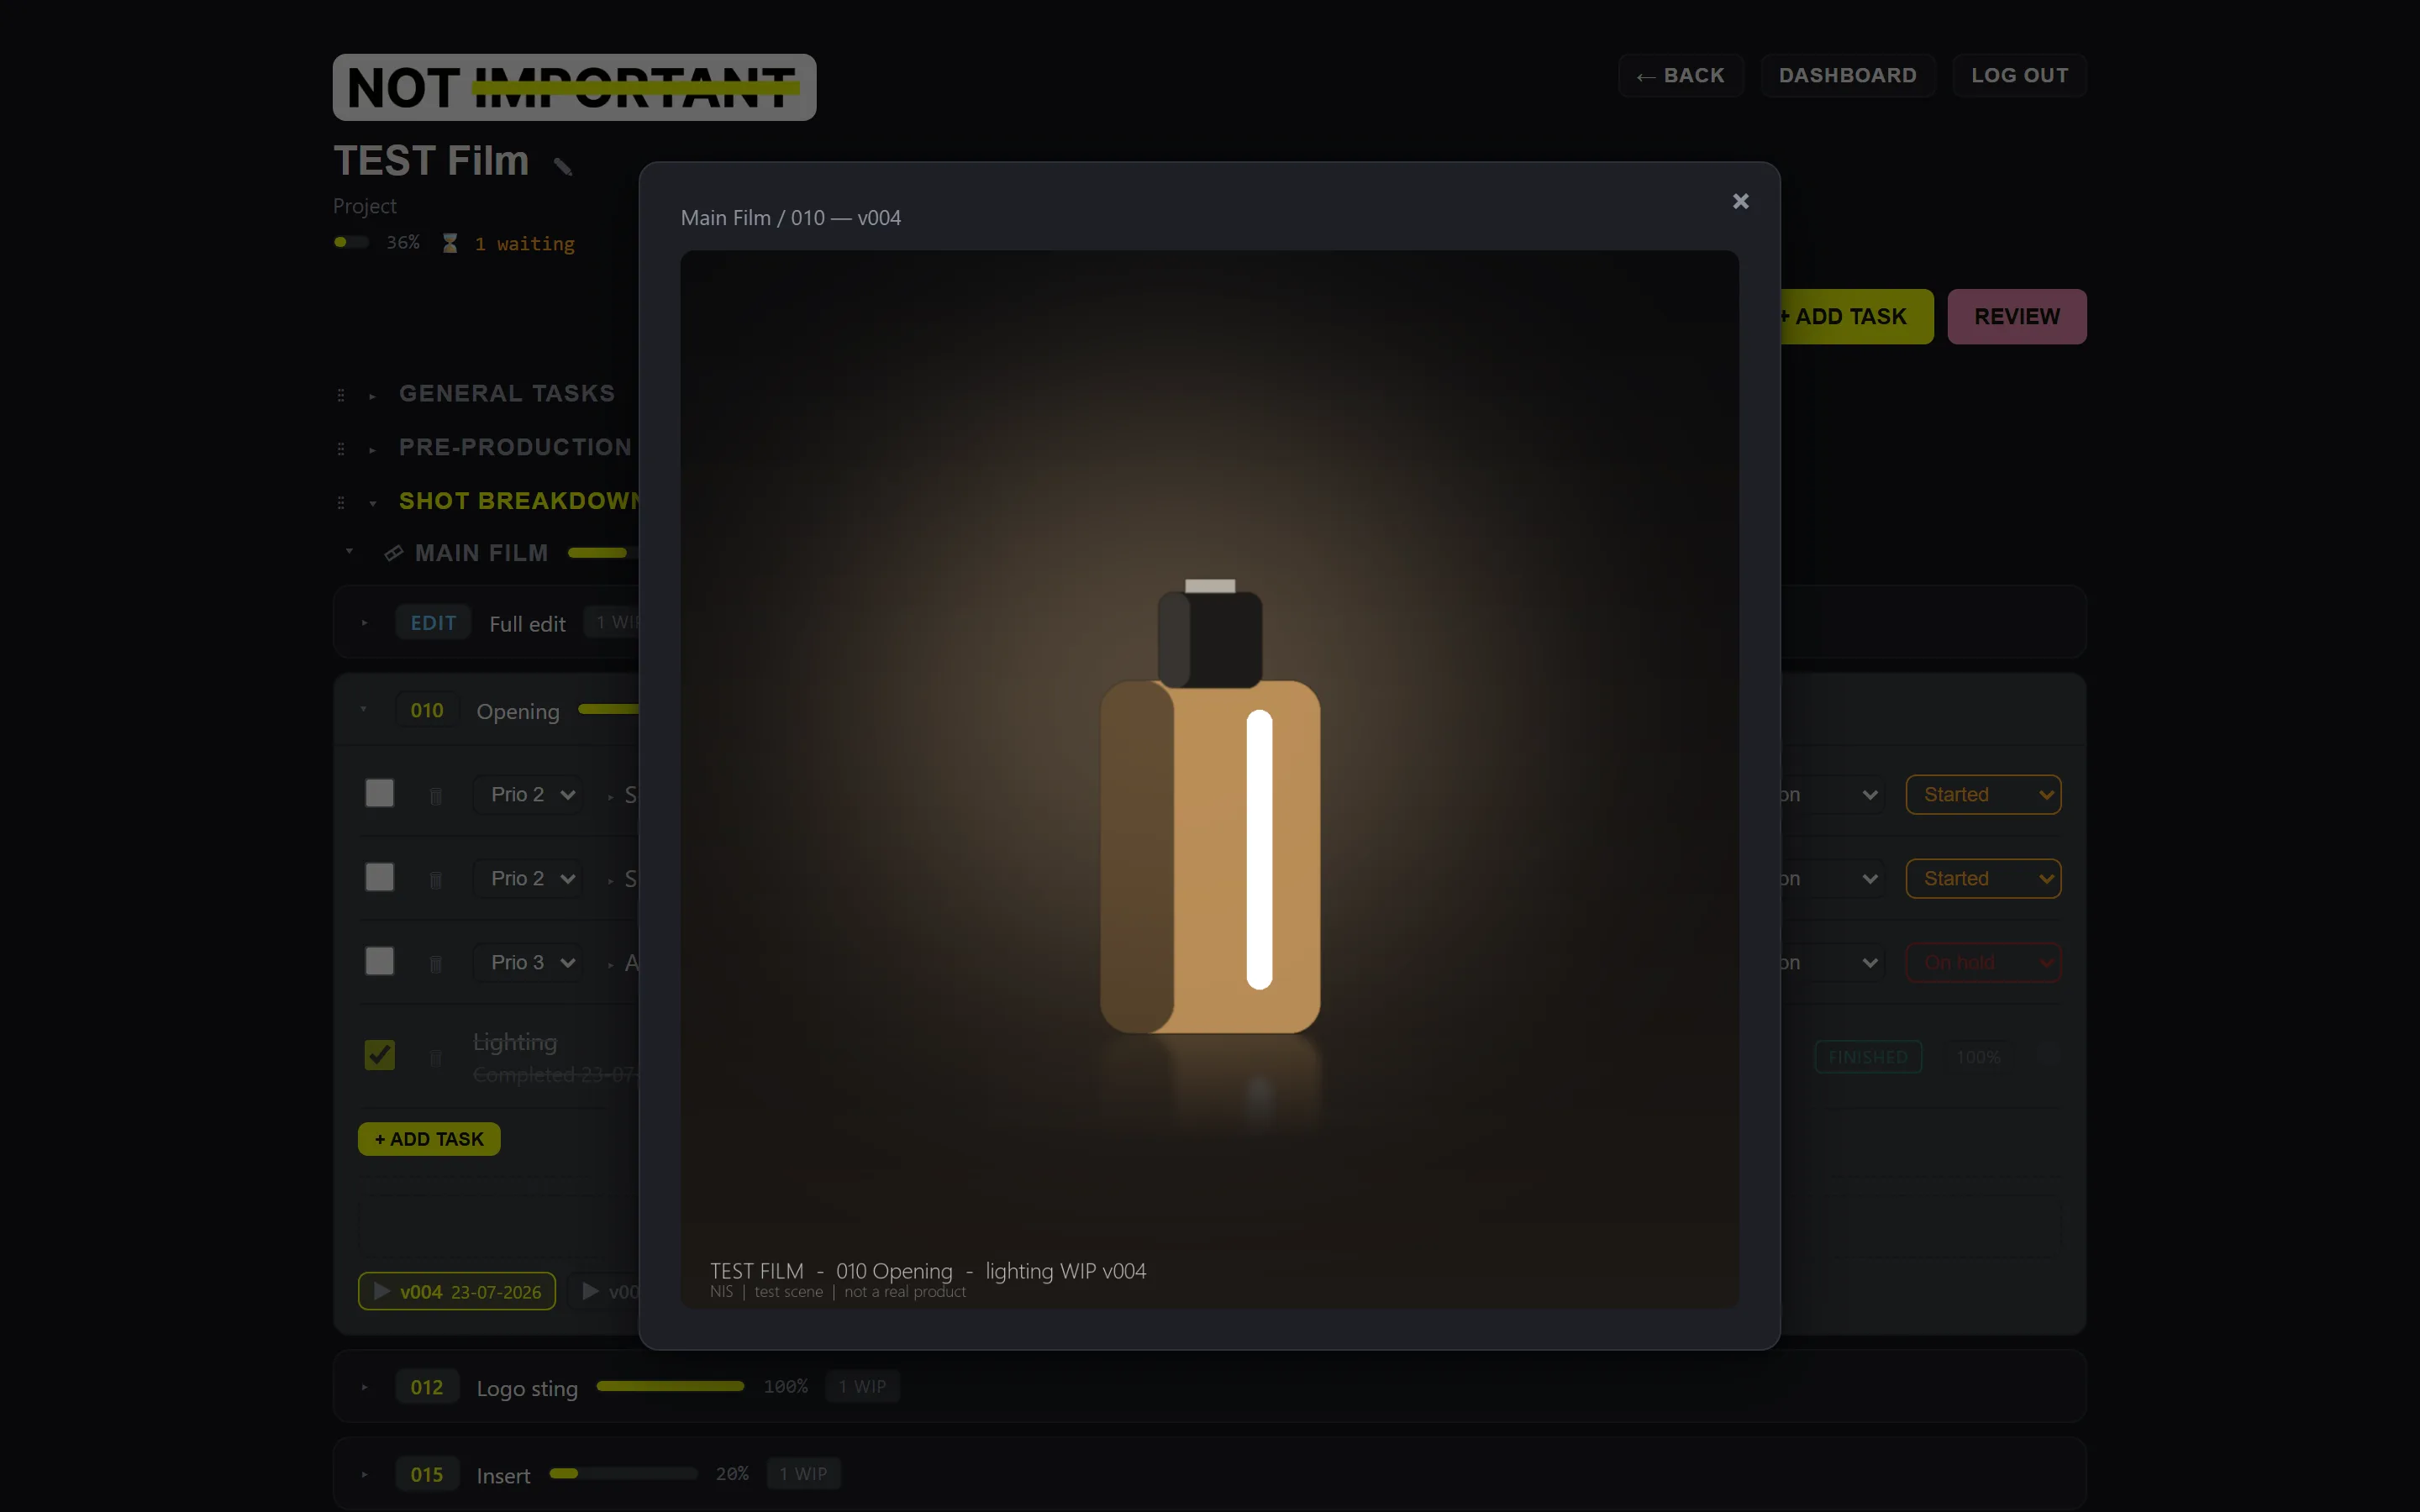Click the TEST Film project title

(x=431, y=161)
